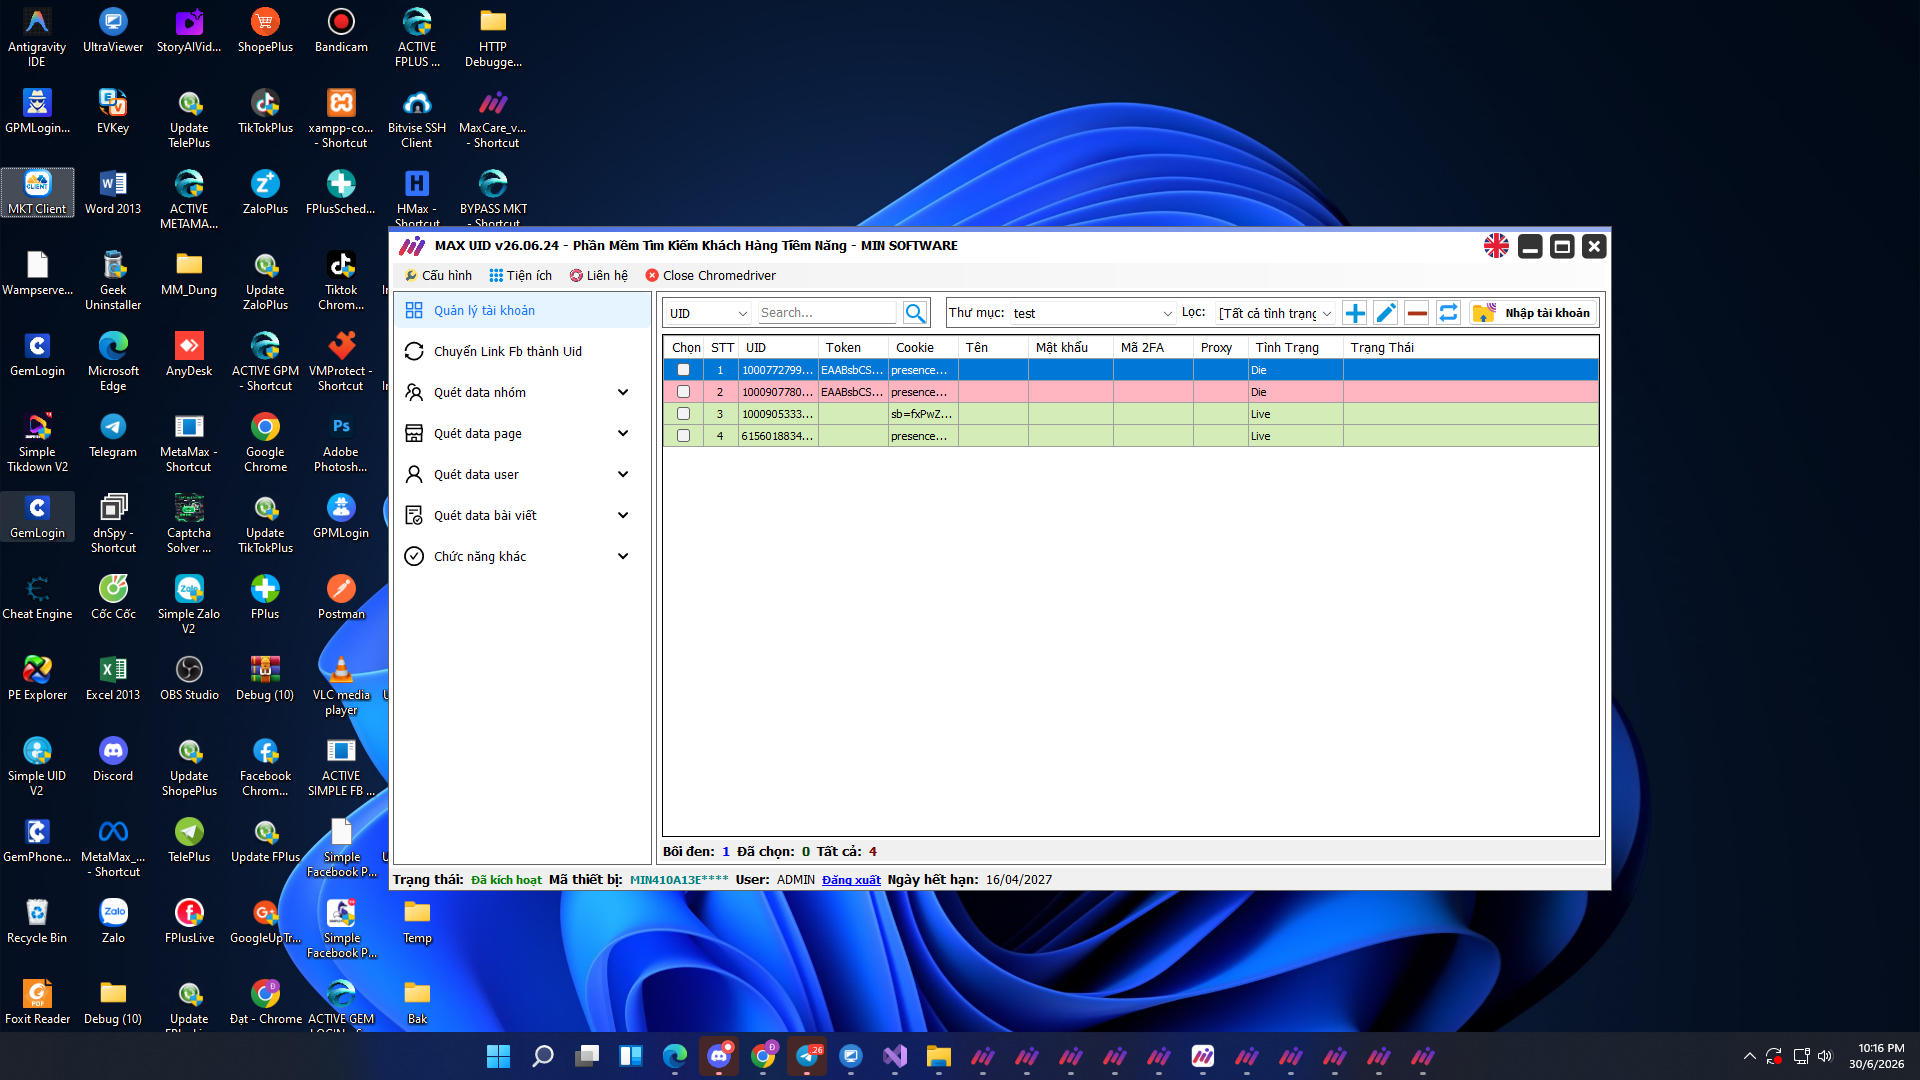The height and width of the screenshot is (1080, 1920).
Task: Click the magnifier search icon
Action: coord(915,313)
